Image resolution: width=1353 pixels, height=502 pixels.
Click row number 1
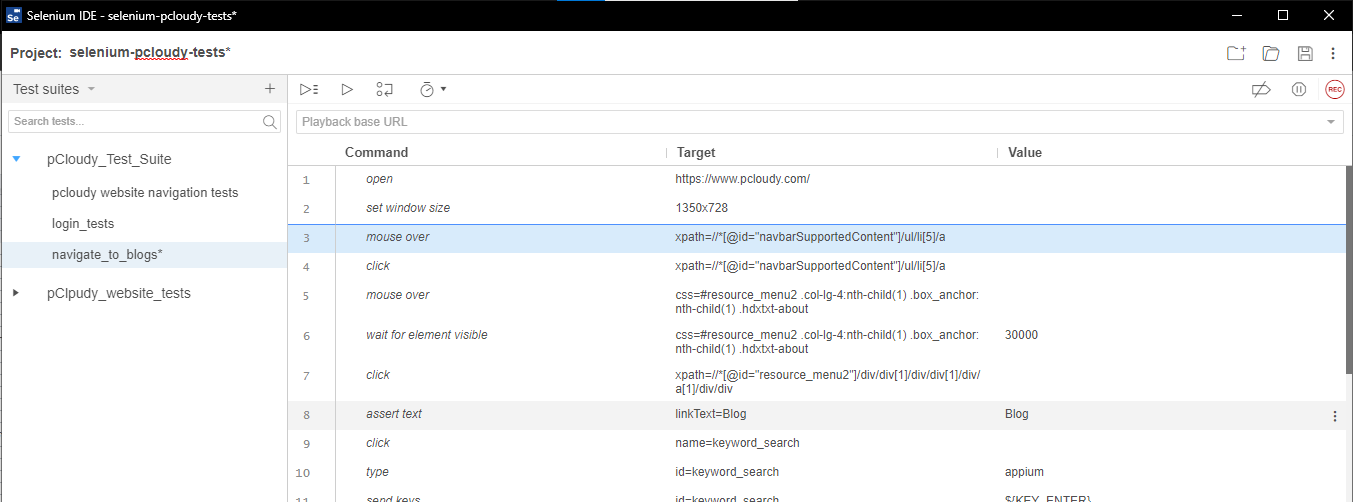306,180
